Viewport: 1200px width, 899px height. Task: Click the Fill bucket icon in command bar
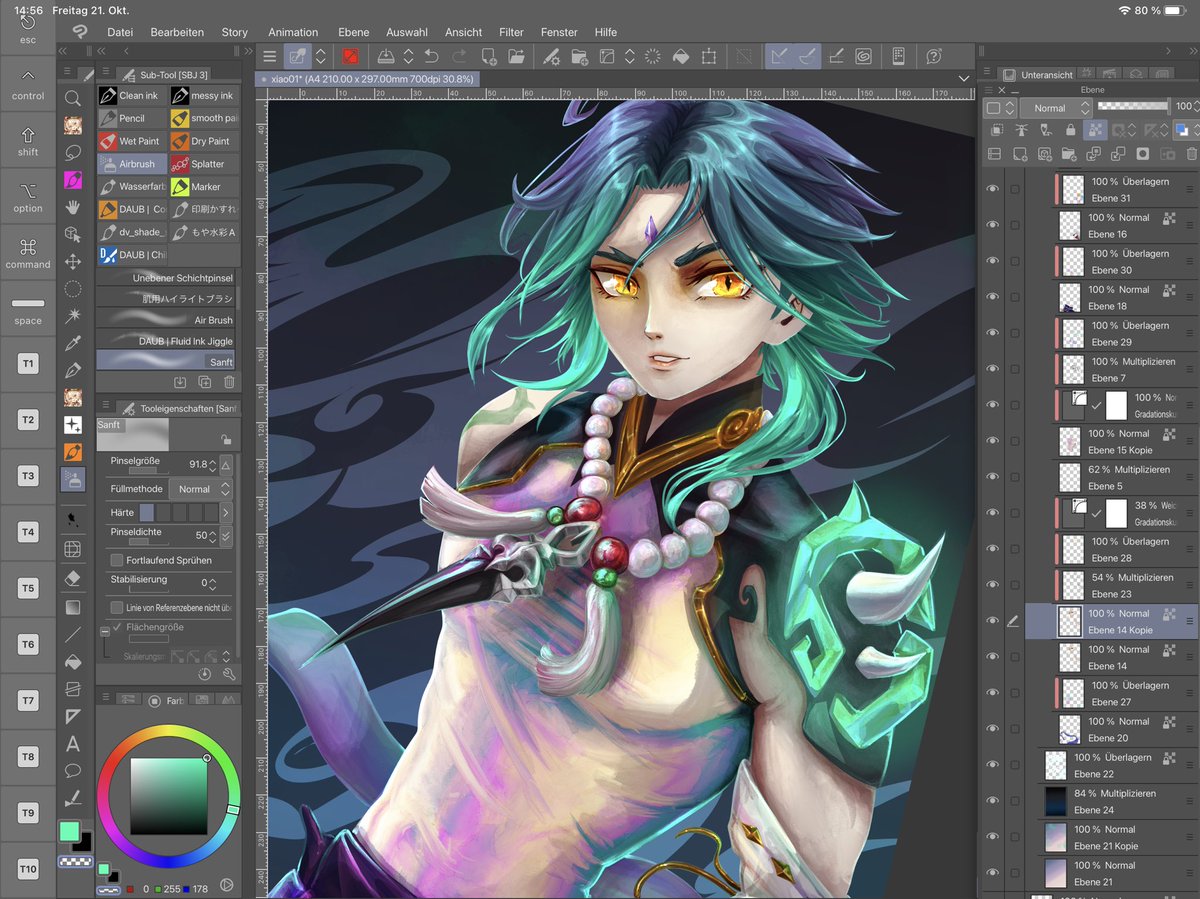tap(680, 57)
